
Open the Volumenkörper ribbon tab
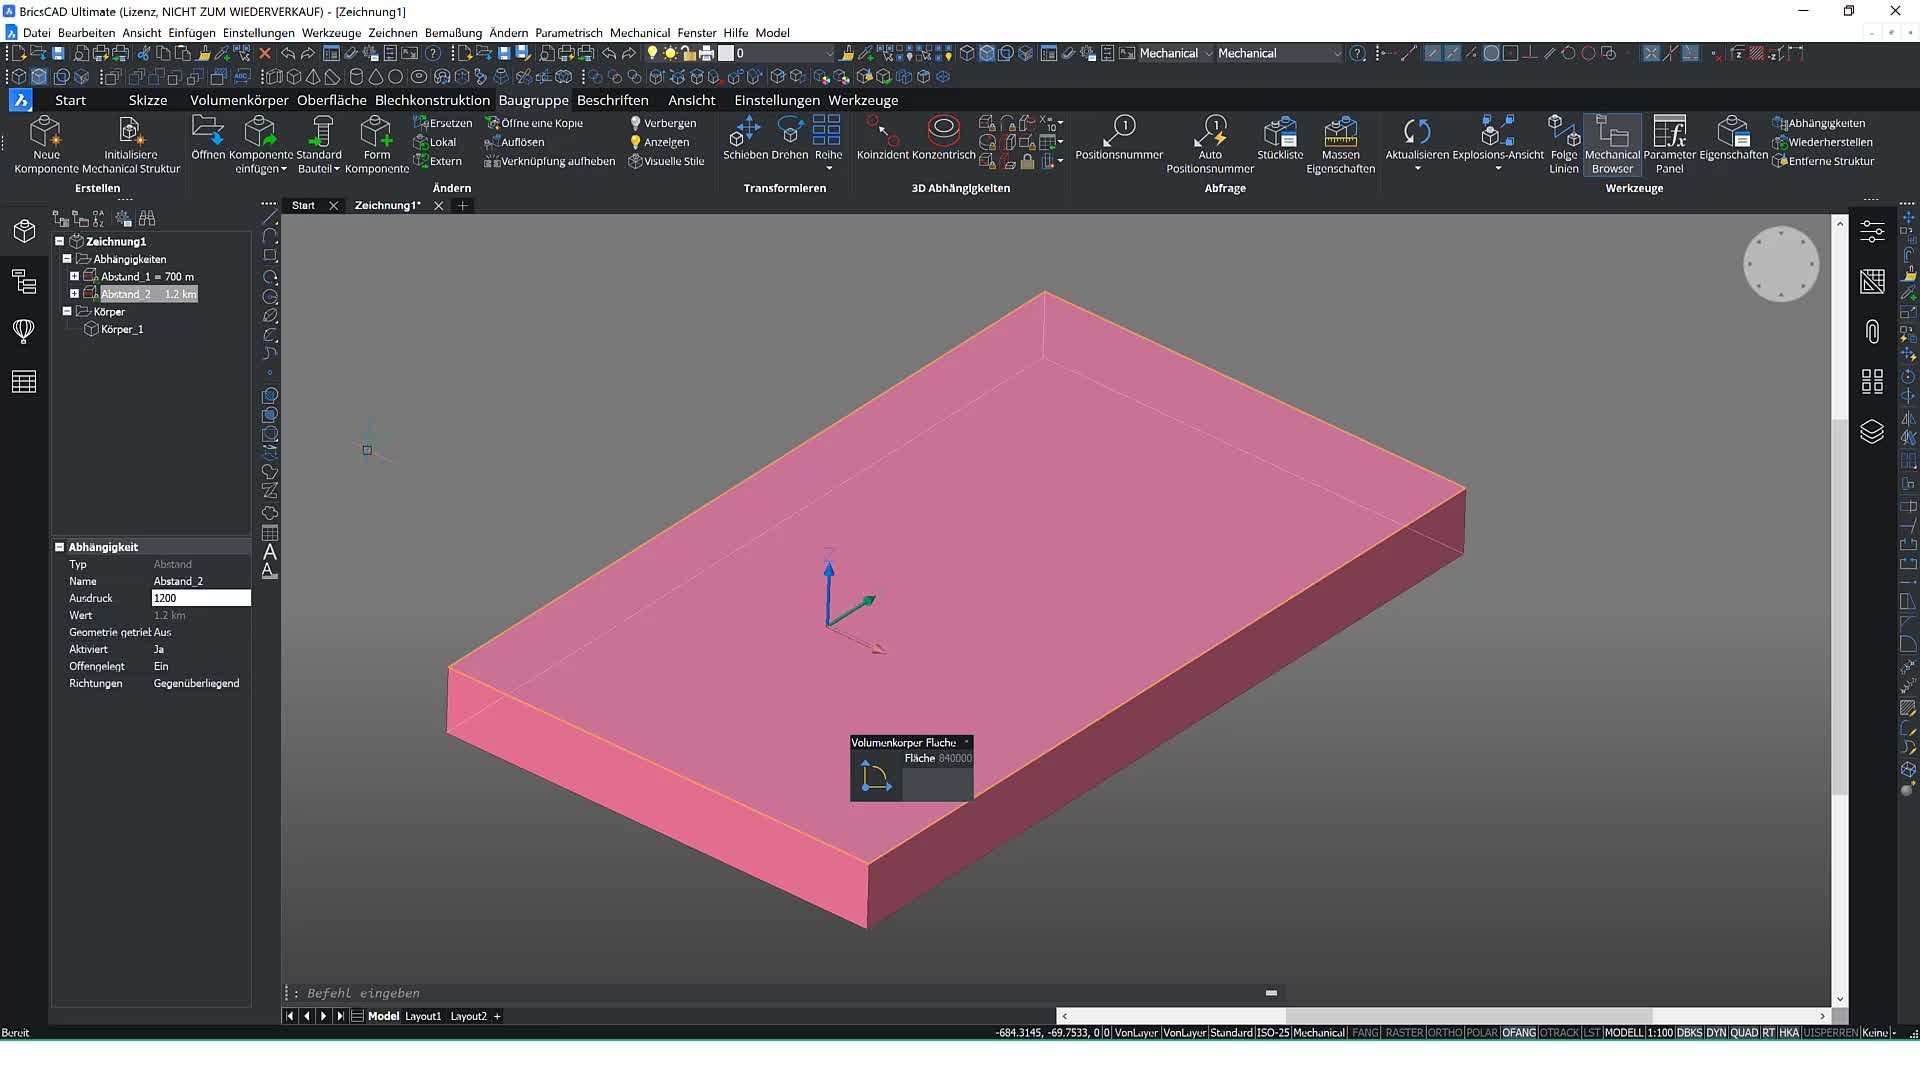coord(239,100)
